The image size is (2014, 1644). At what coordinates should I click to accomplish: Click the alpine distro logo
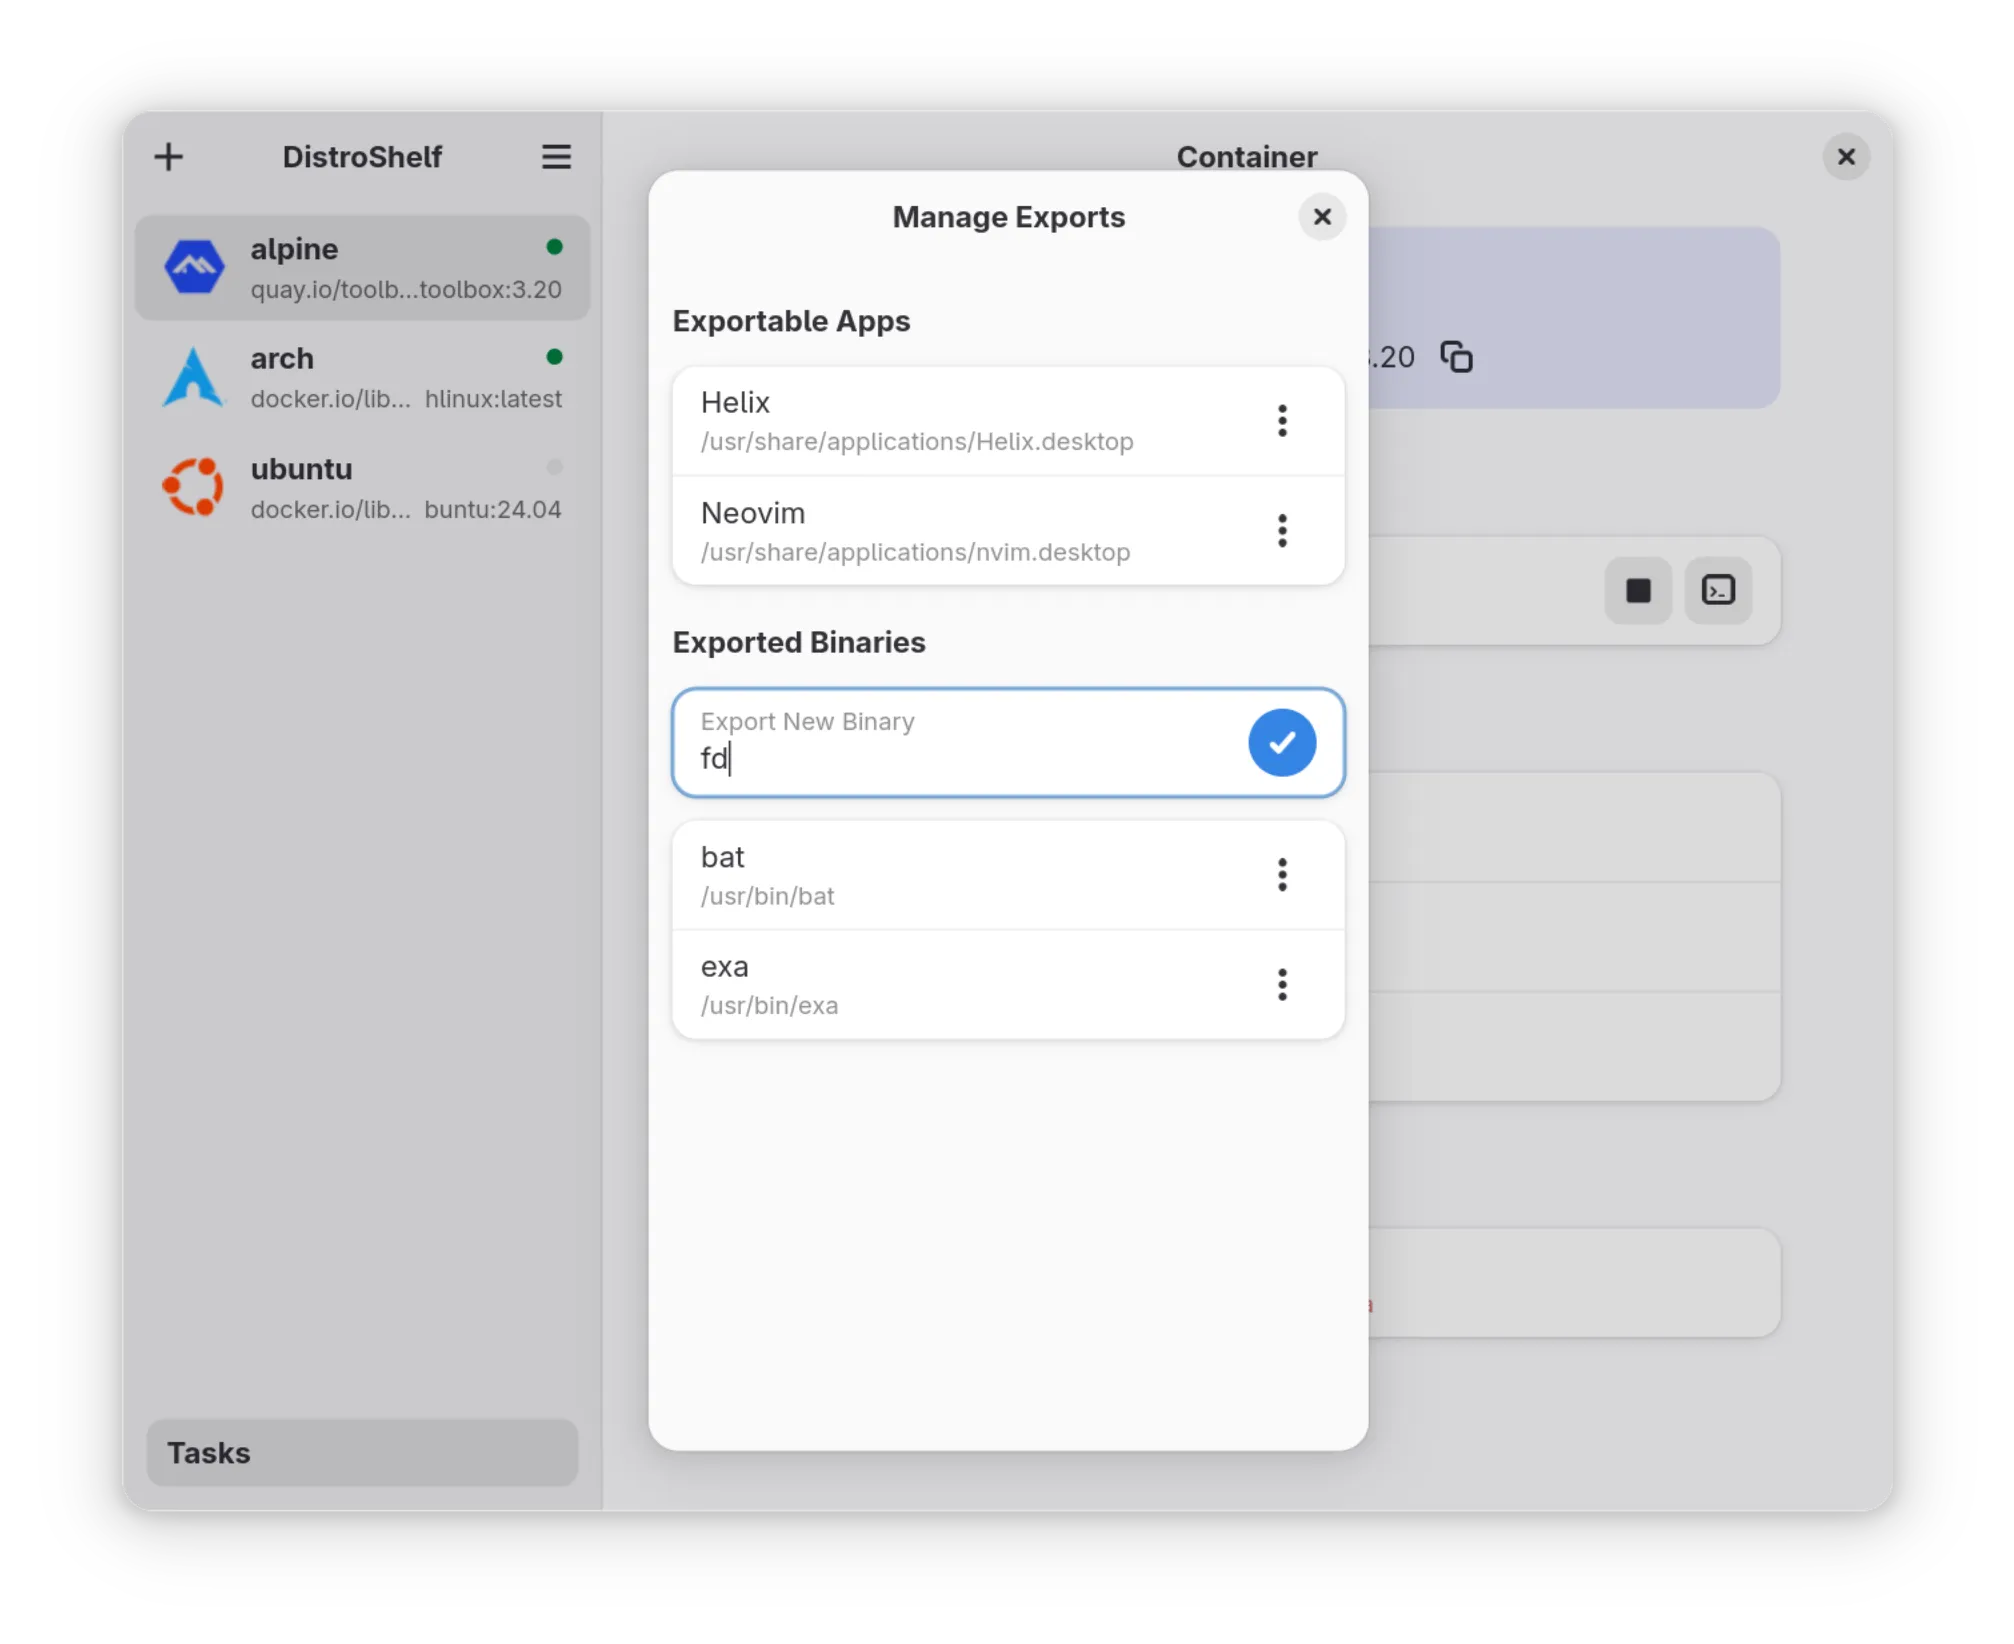pyautogui.click(x=194, y=268)
